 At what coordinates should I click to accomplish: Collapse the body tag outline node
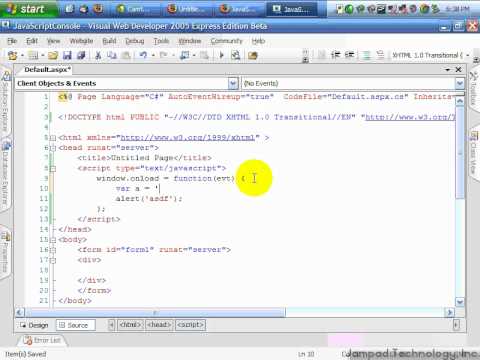coord(53,240)
